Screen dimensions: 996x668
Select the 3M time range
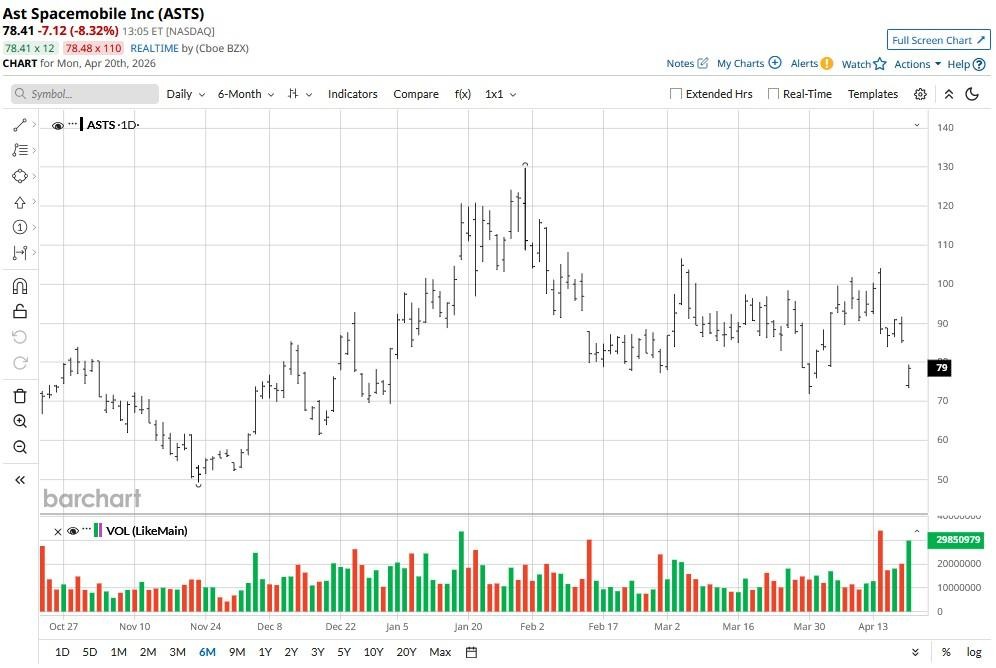(177, 652)
